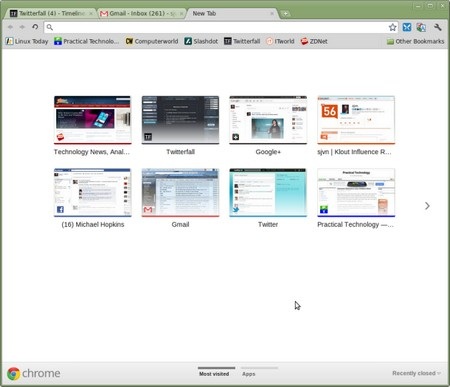This screenshot has height=387, width=450.
Task: Open the Linux Today bookmark
Action: tap(27, 41)
